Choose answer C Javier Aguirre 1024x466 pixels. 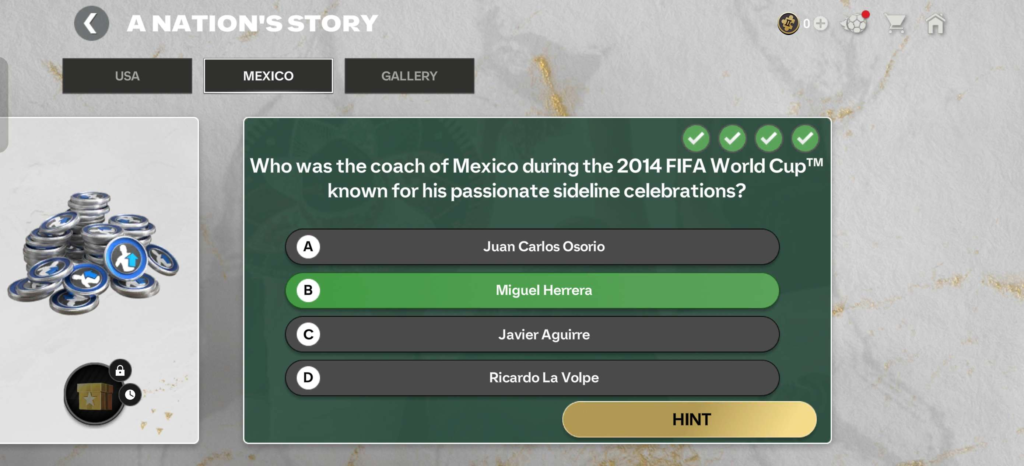pyautogui.click(x=531, y=334)
